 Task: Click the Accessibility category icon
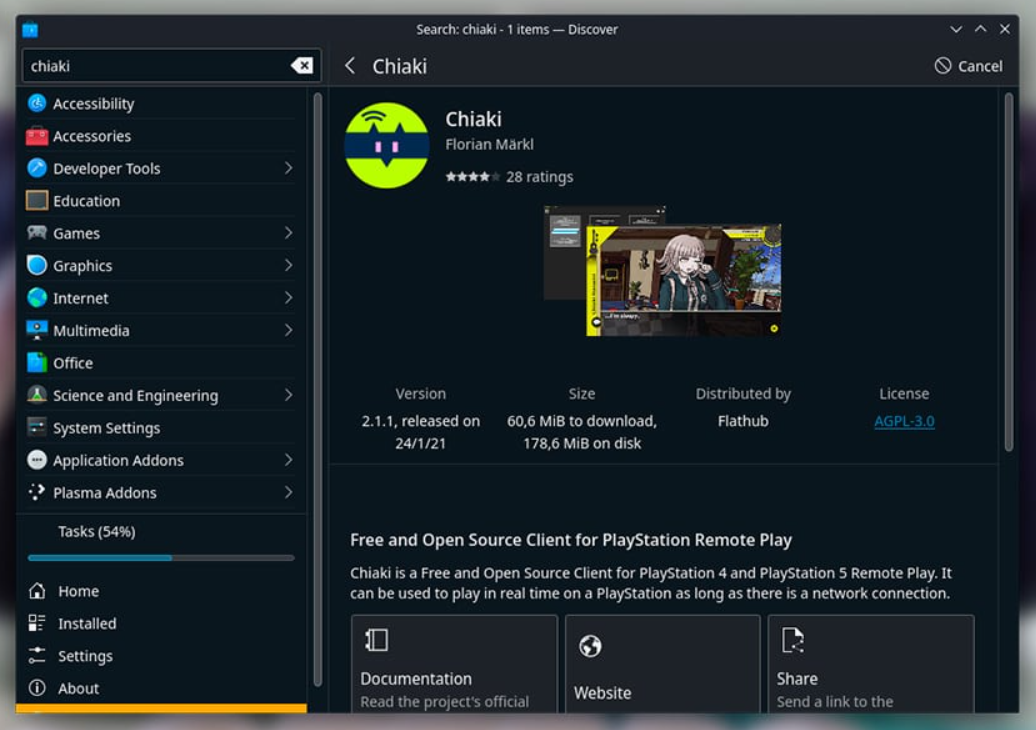37,103
